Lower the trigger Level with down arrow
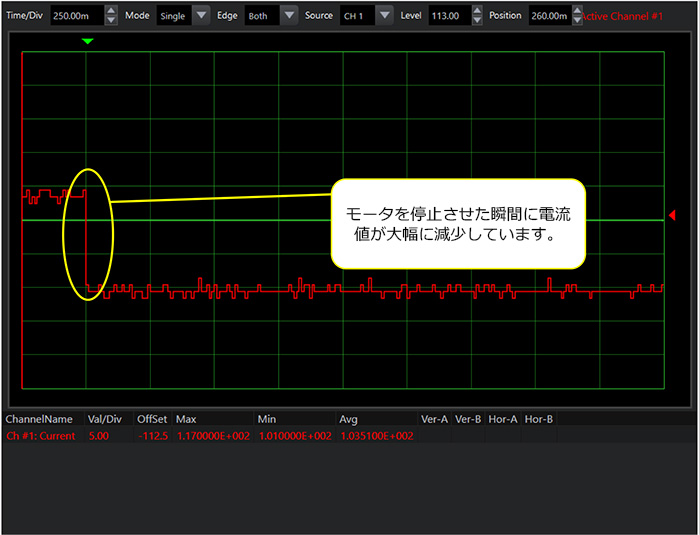This screenshot has height=535, width=700. pos(477,21)
